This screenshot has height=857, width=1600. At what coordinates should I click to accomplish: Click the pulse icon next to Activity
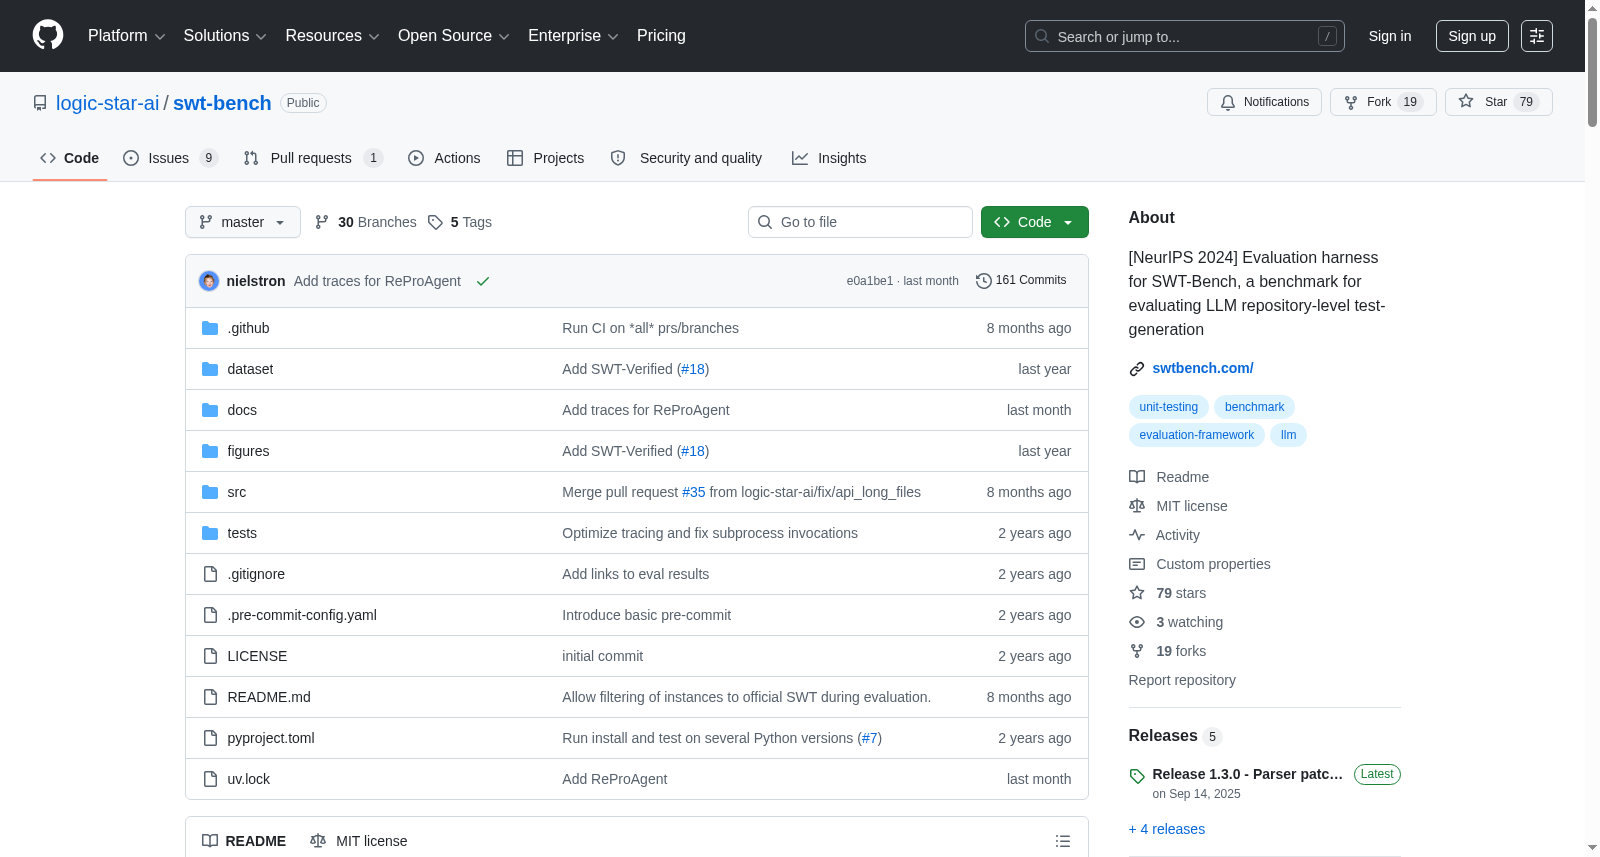[x=1137, y=535]
